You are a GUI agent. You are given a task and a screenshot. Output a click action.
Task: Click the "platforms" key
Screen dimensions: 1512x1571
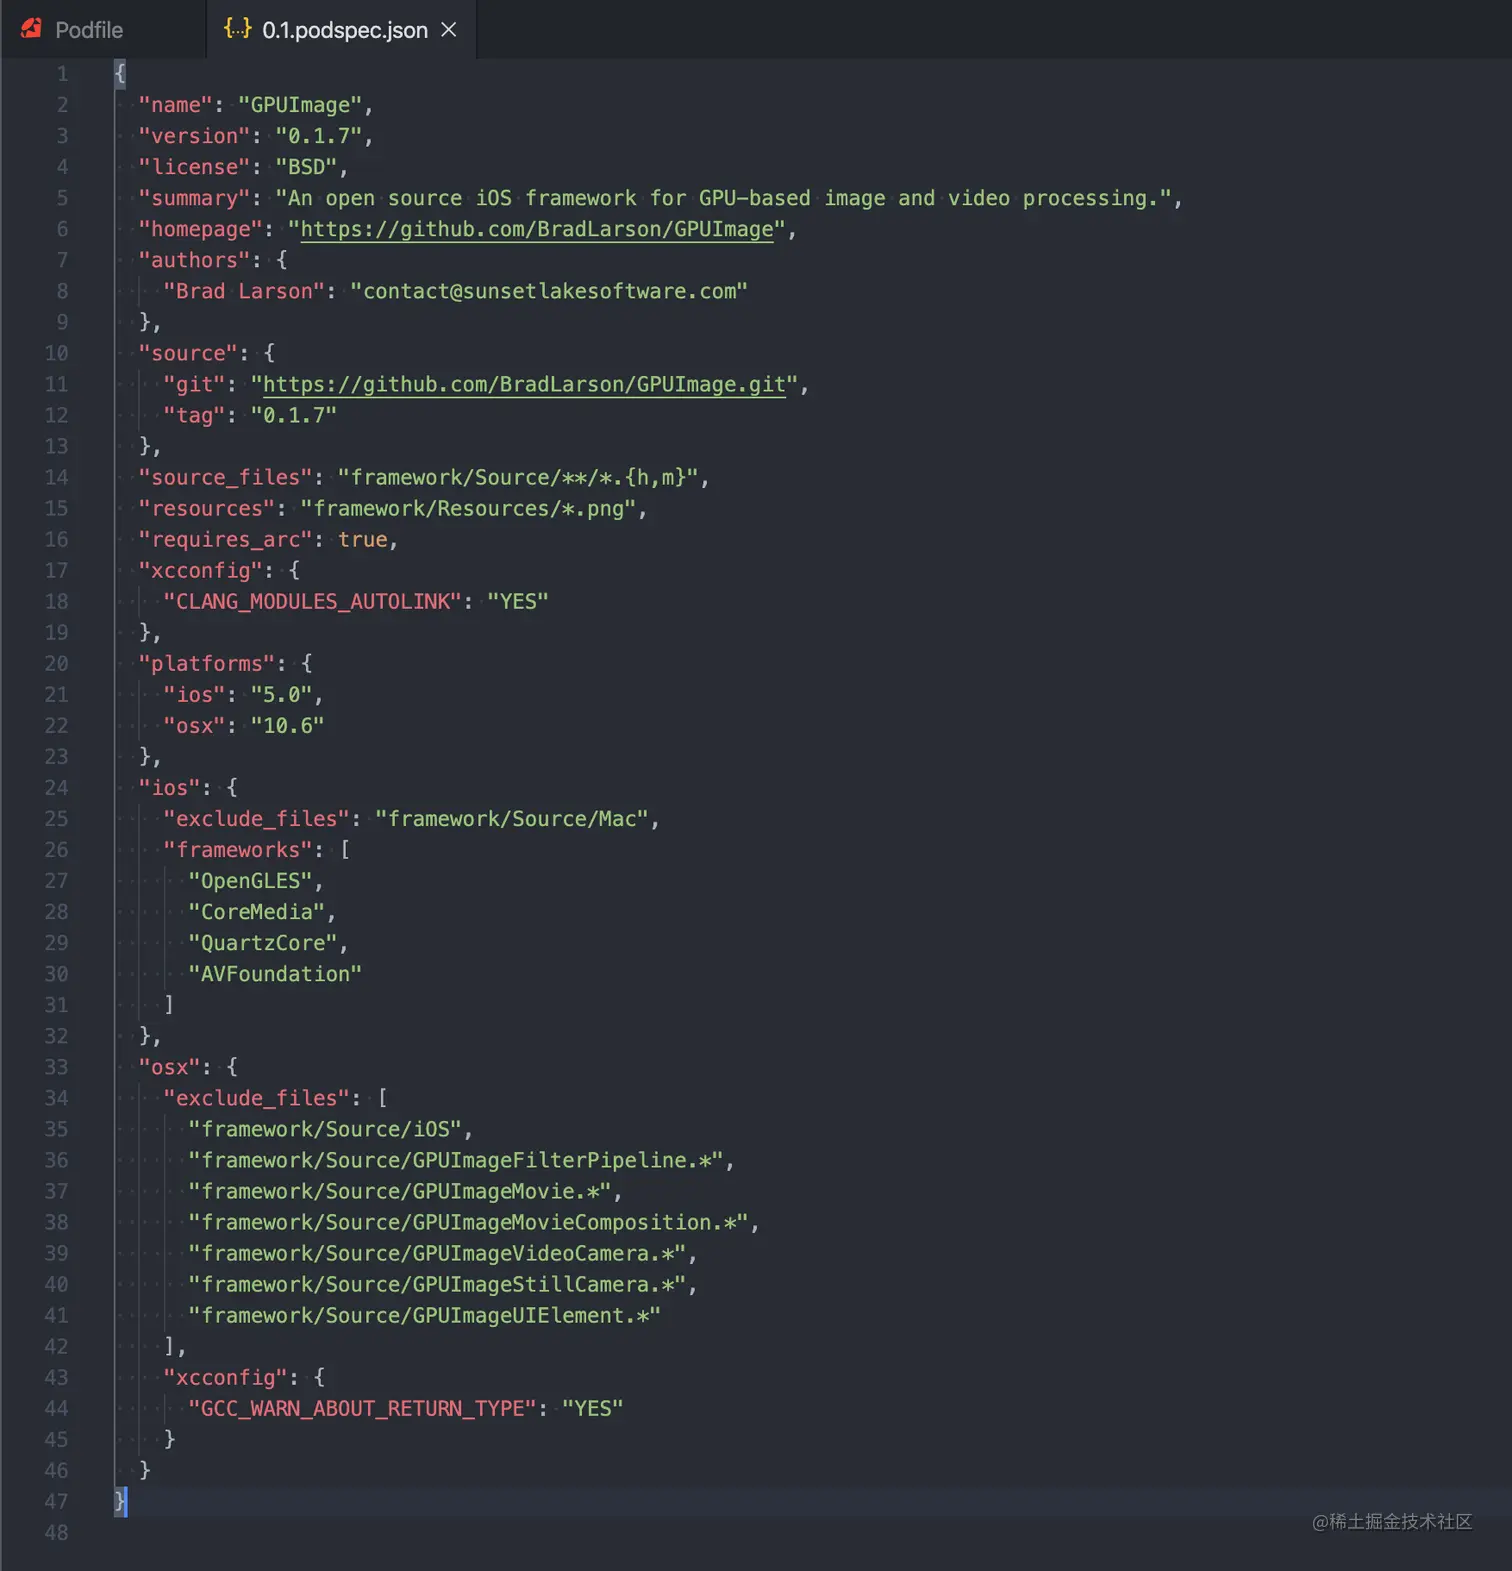[x=206, y=663]
